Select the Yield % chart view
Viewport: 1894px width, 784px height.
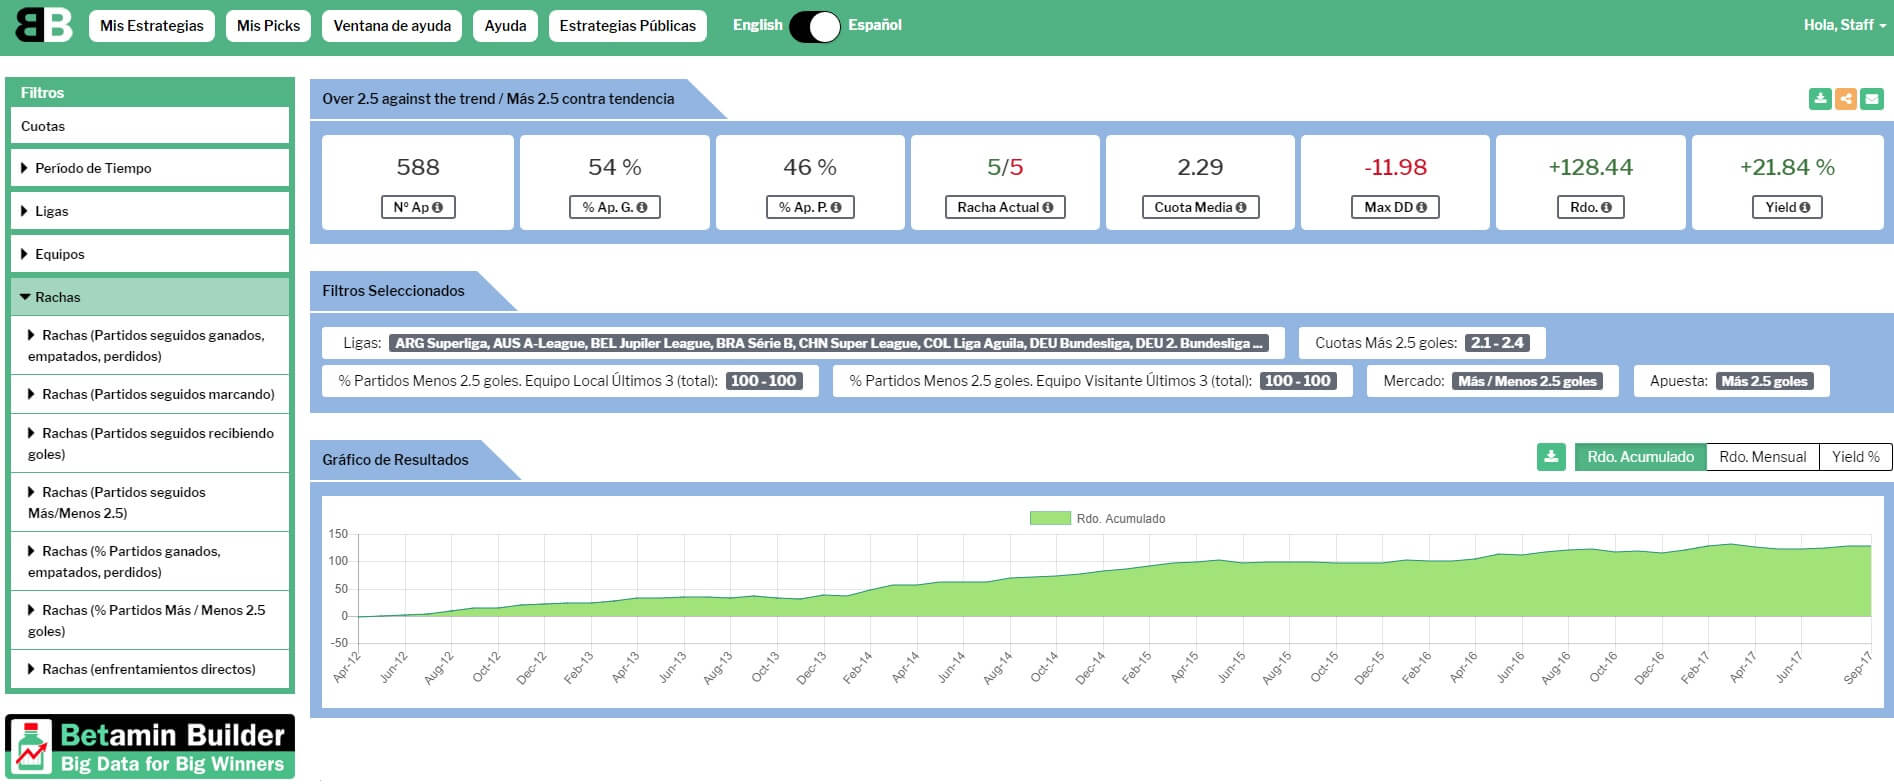tap(1855, 457)
